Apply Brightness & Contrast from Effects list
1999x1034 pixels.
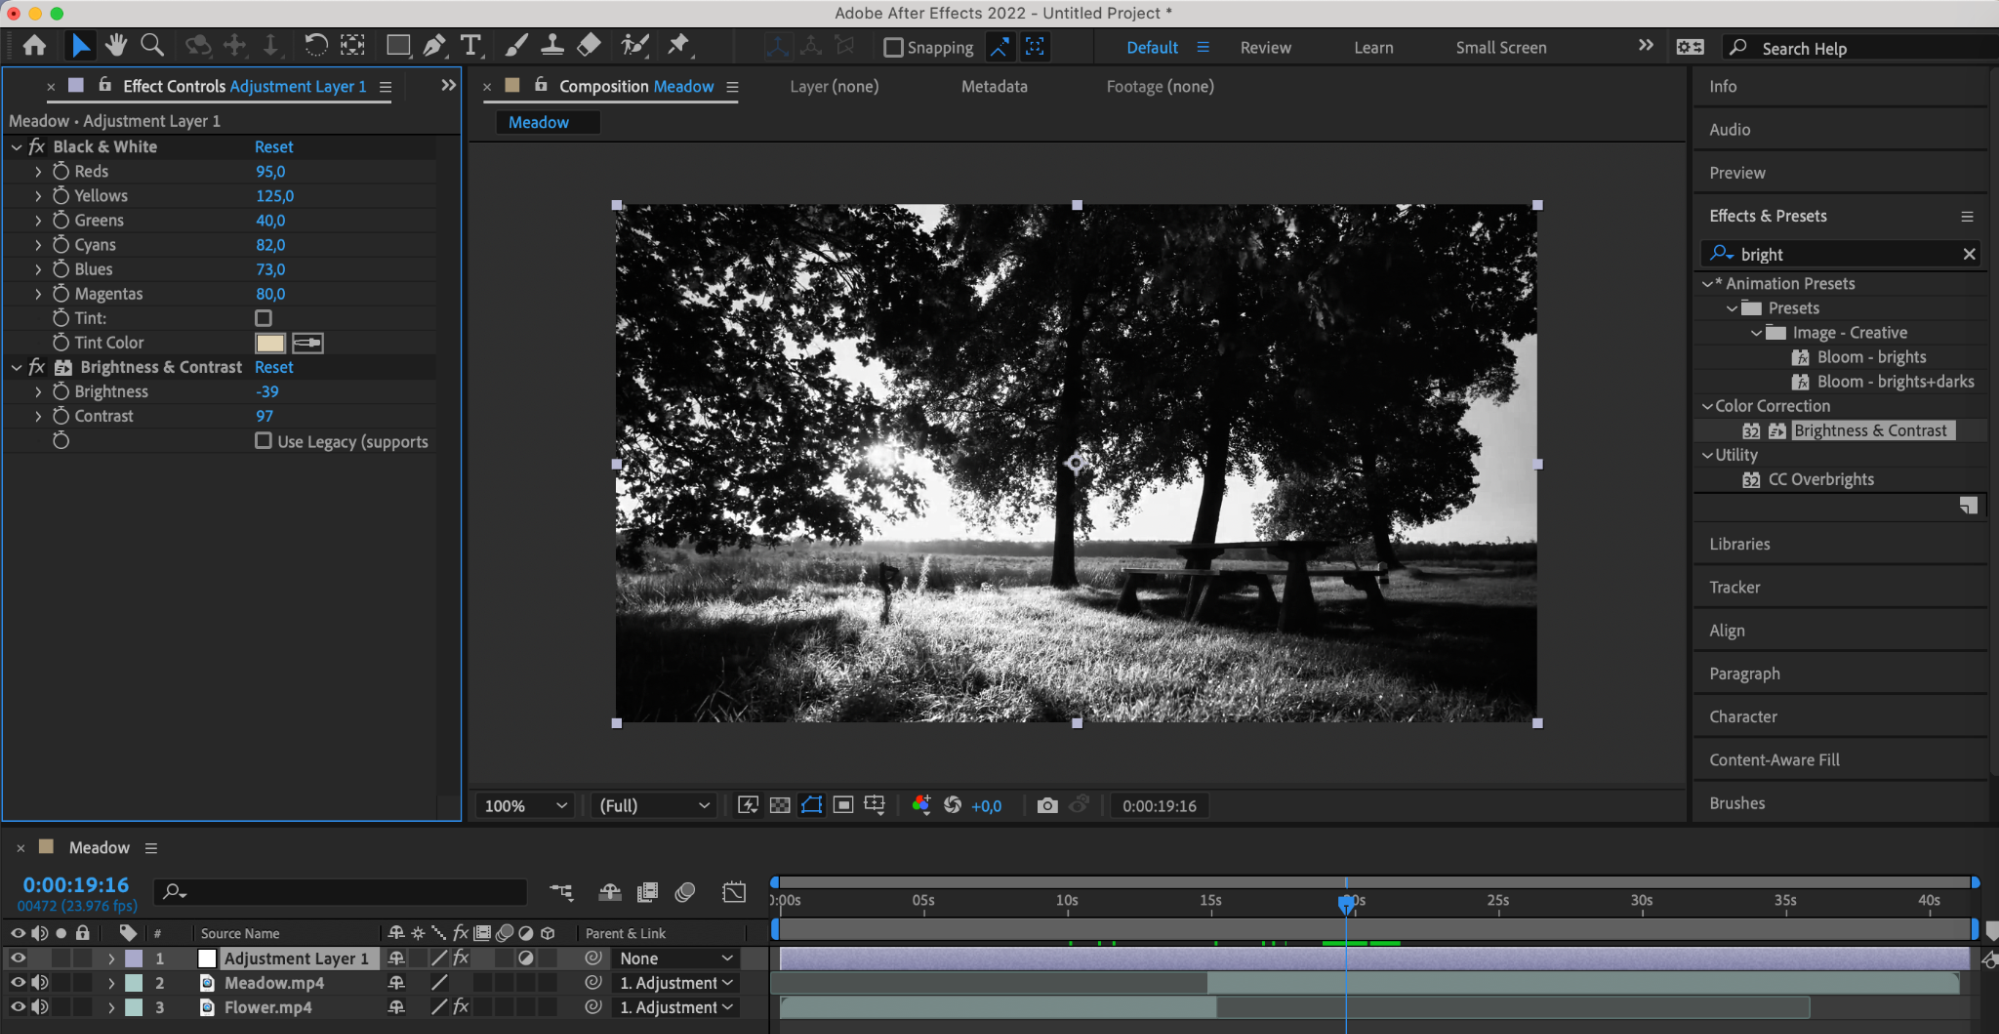pos(1869,430)
